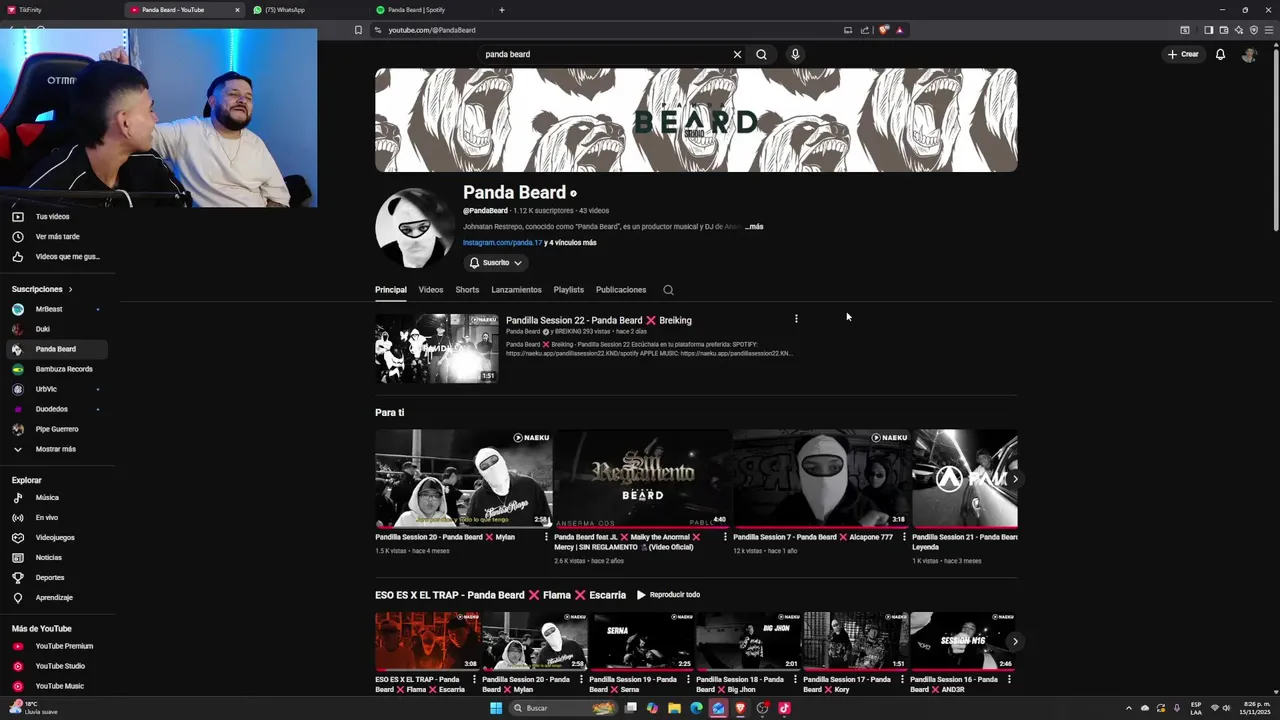Open the Videos channel tab
The image size is (1280, 720).
(x=431, y=290)
